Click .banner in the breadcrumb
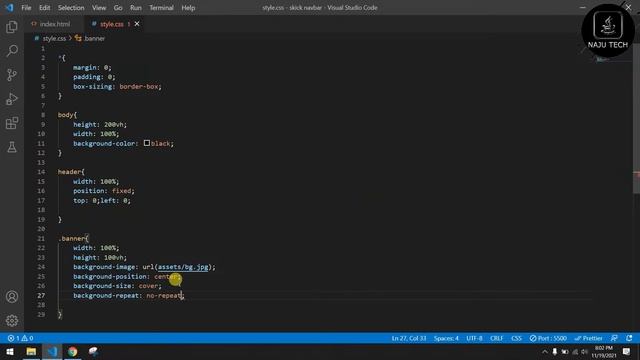This screenshot has width=640, height=360. pyautogui.click(x=94, y=38)
